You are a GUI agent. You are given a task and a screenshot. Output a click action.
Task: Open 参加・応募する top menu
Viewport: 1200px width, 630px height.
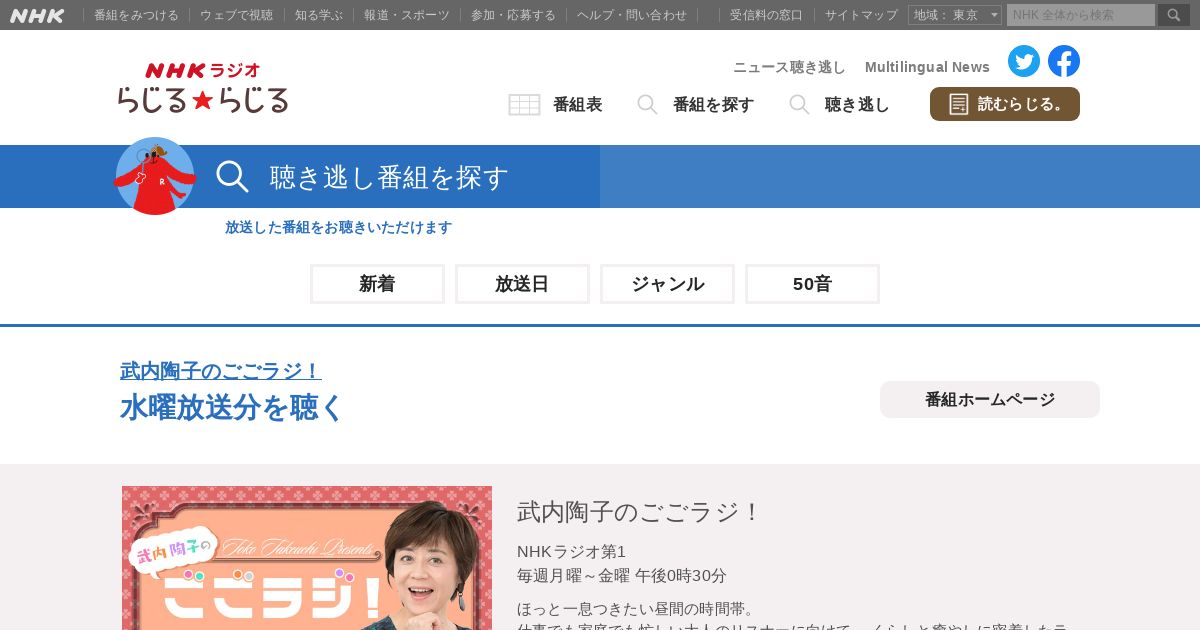[x=513, y=15]
